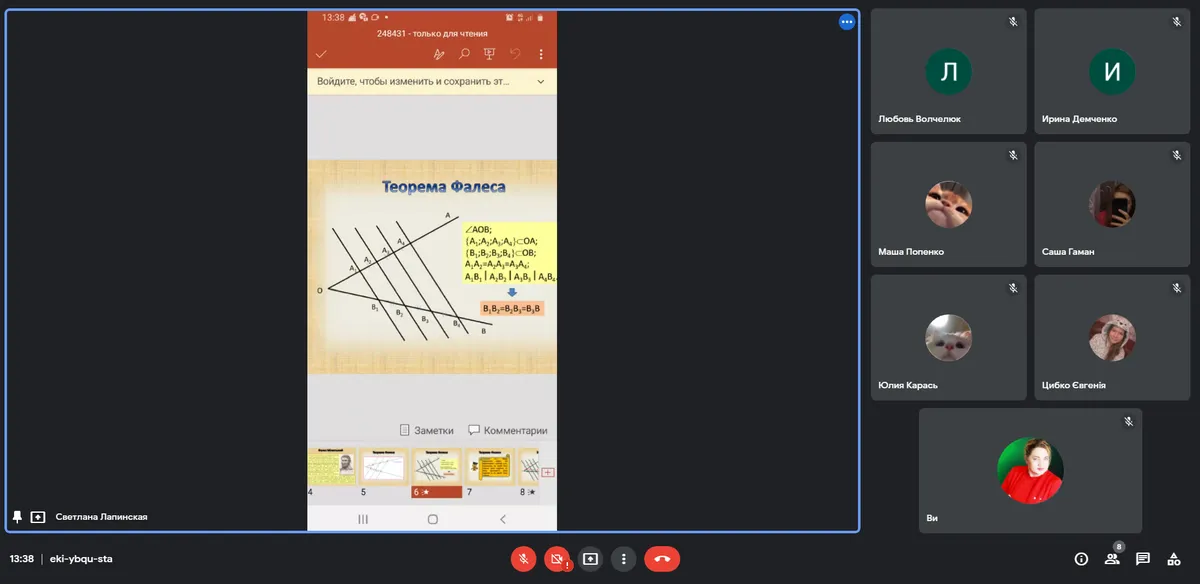Open Meet more options menu in bottom bar
Viewport: 1200px width, 584px height.
pyautogui.click(x=624, y=559)
